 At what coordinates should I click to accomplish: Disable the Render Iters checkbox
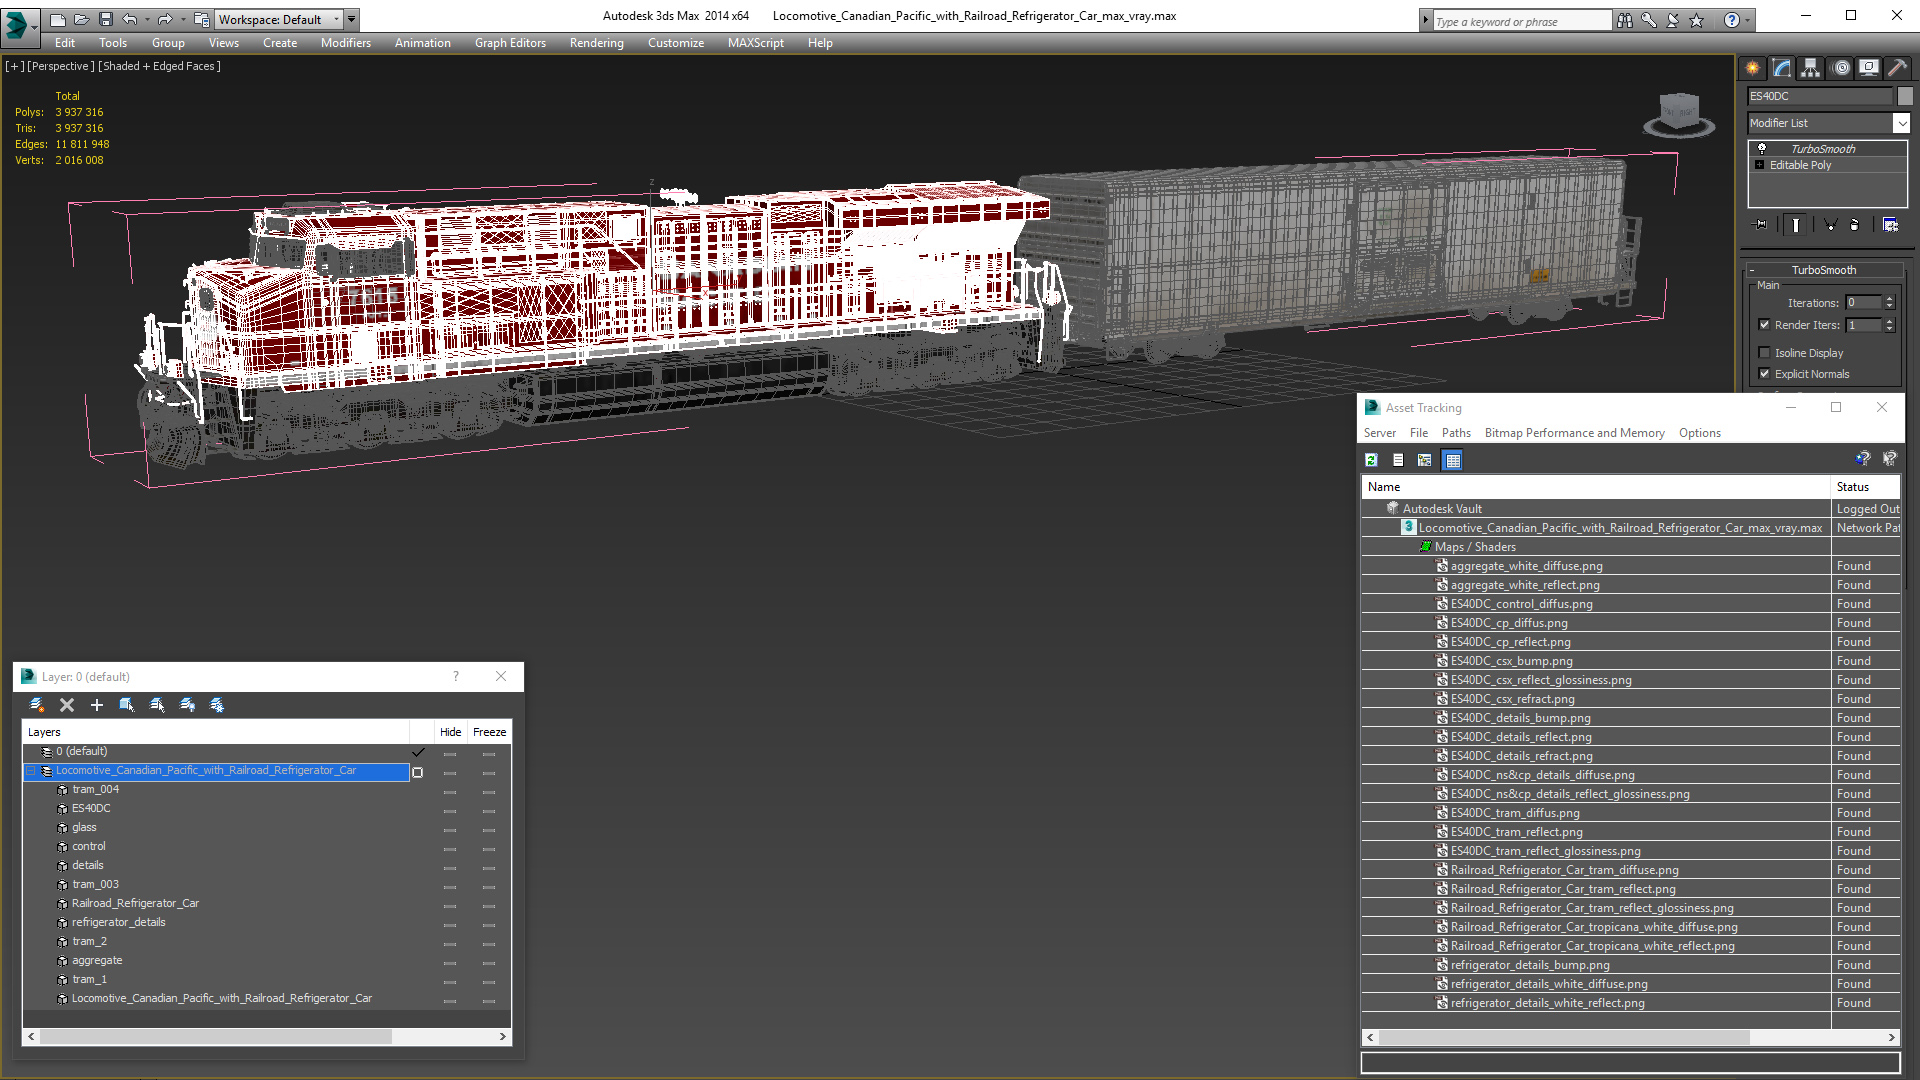(1765, 325)
